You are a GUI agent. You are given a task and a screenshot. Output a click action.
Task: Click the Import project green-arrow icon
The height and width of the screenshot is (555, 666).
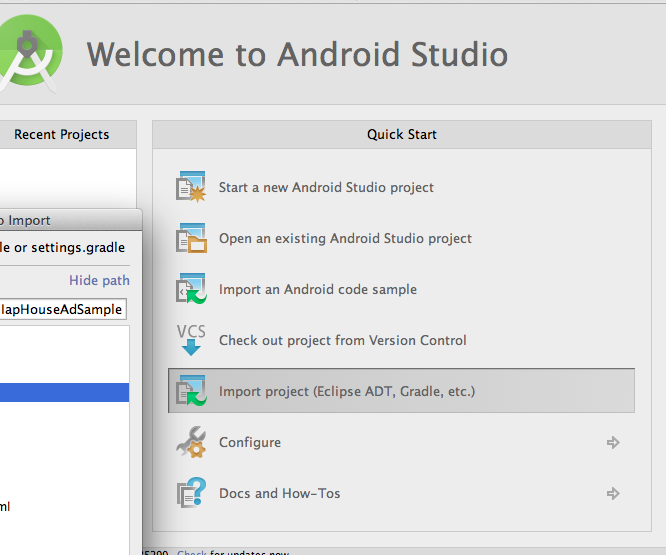pyautogui.click(x=191, y=391)
